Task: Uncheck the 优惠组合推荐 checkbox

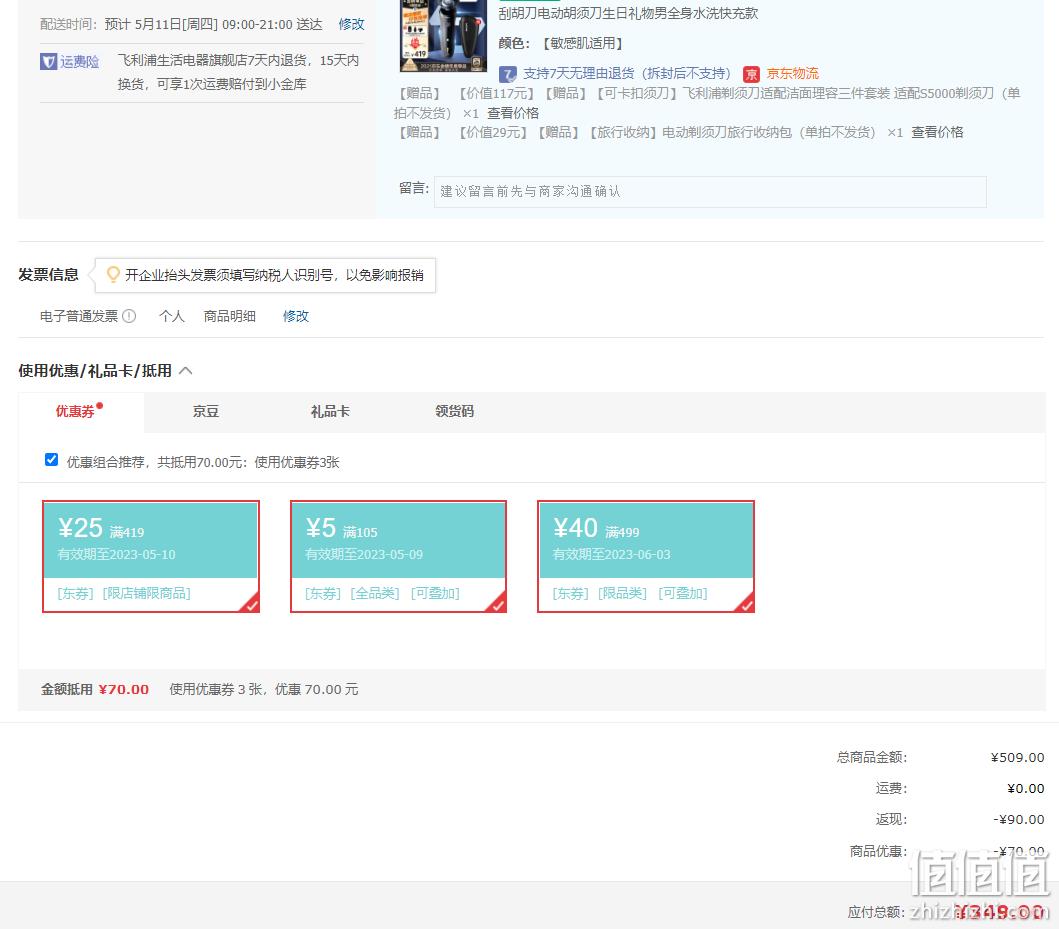Action: [x=51, y=460]
